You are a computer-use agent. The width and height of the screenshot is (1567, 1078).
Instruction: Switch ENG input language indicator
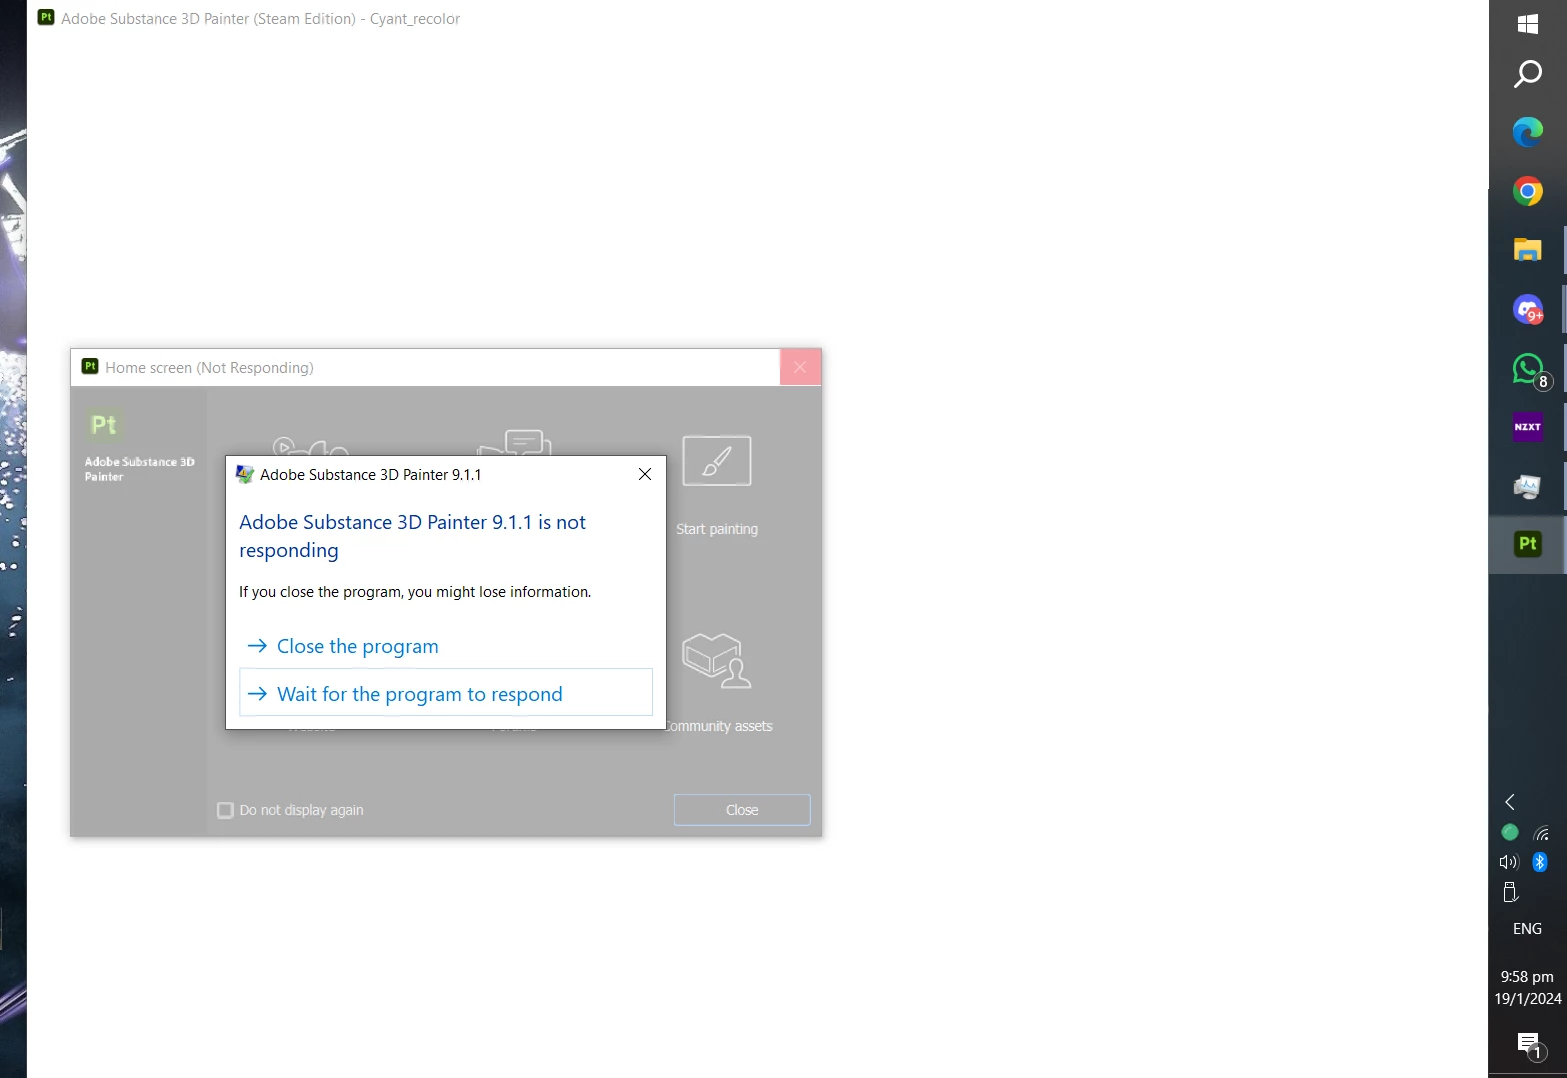click(1527, 929)
